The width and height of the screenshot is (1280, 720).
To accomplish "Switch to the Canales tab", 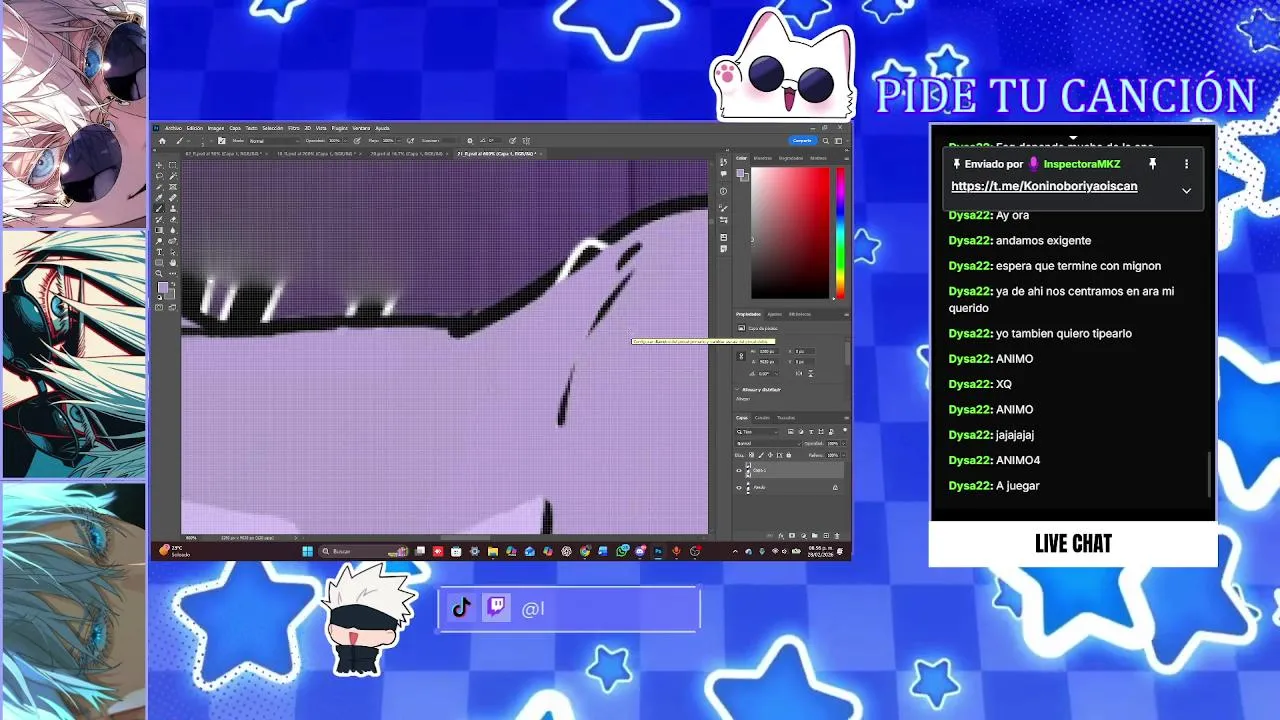I will [762, 418].
